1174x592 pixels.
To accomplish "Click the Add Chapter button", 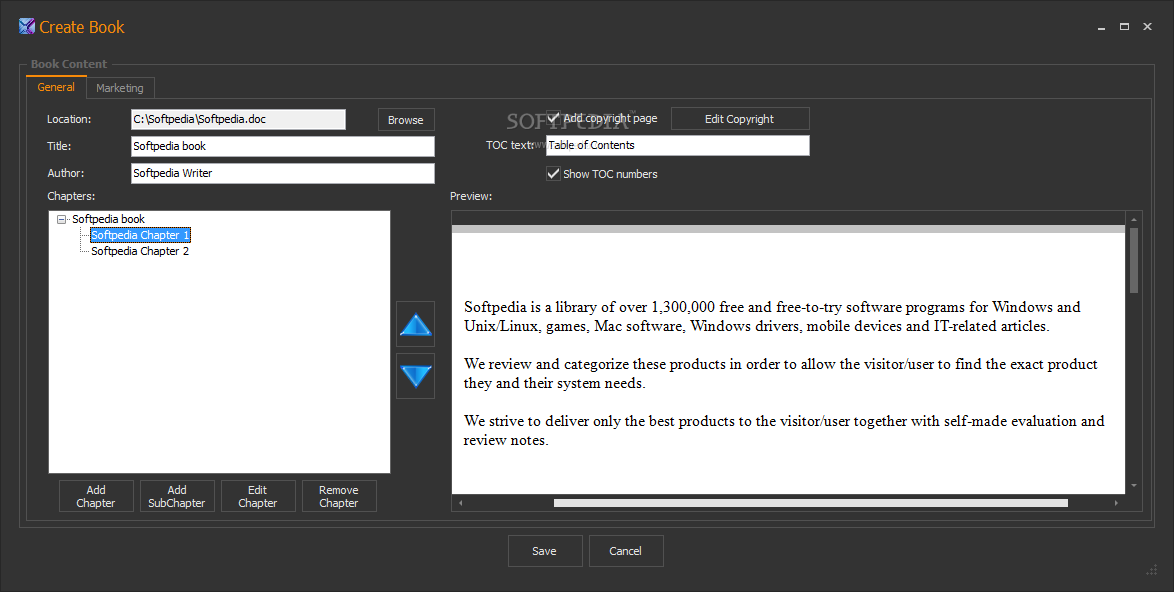I will (96, 496).
